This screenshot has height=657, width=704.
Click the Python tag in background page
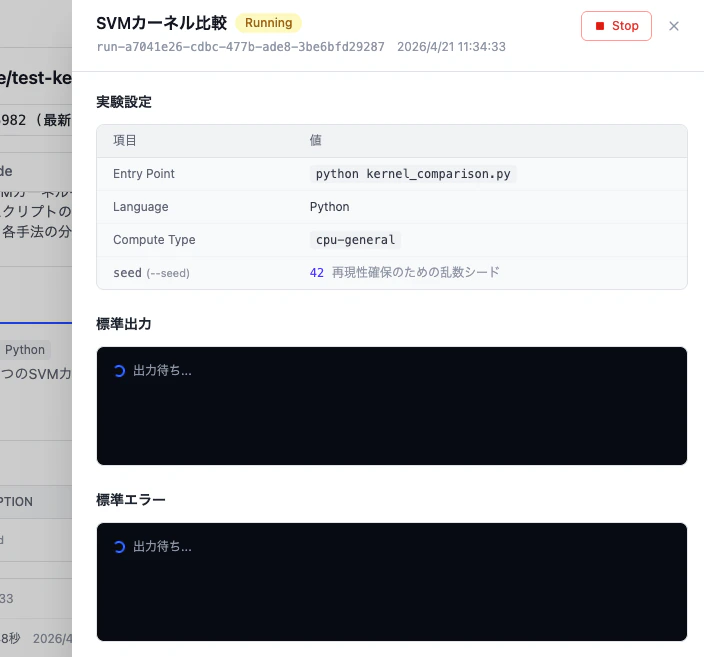25,350
